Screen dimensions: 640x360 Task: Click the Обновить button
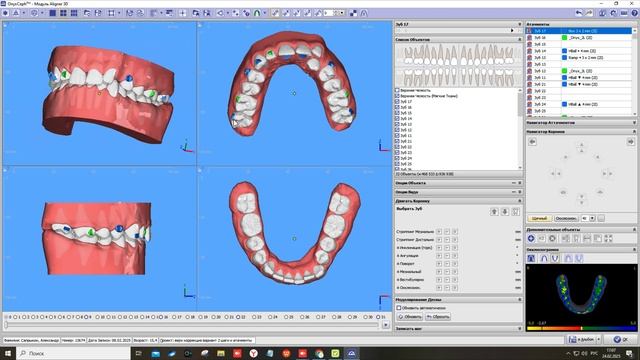pos(410,317)
